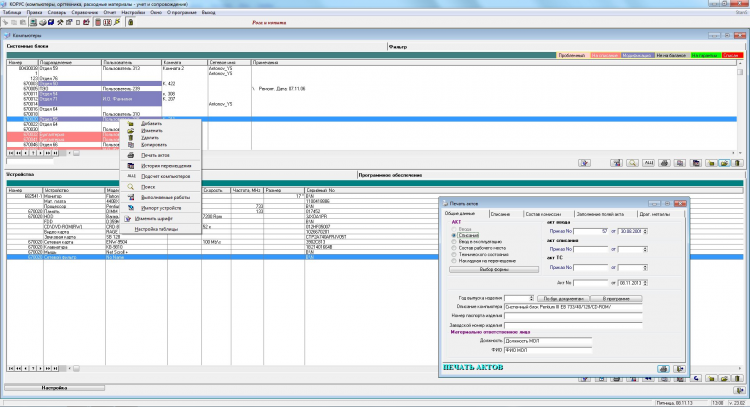750x407 pixels.
Task: Click the print icon in Печать актов dialog
Action: pyautogui.click(x=663, y=369)
